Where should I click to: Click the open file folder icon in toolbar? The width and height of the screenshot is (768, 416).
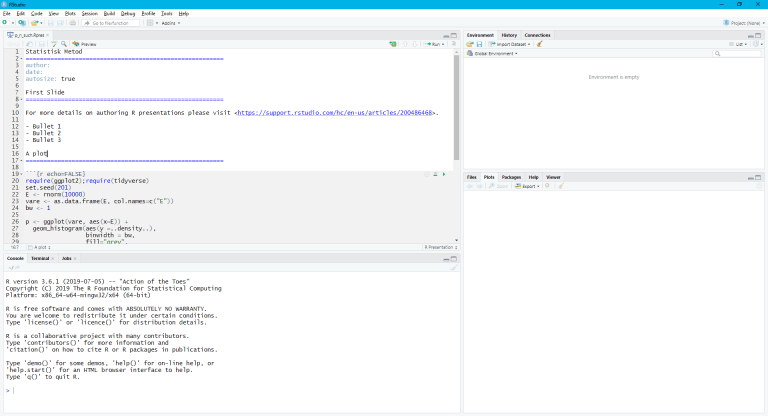coord(35,22)
